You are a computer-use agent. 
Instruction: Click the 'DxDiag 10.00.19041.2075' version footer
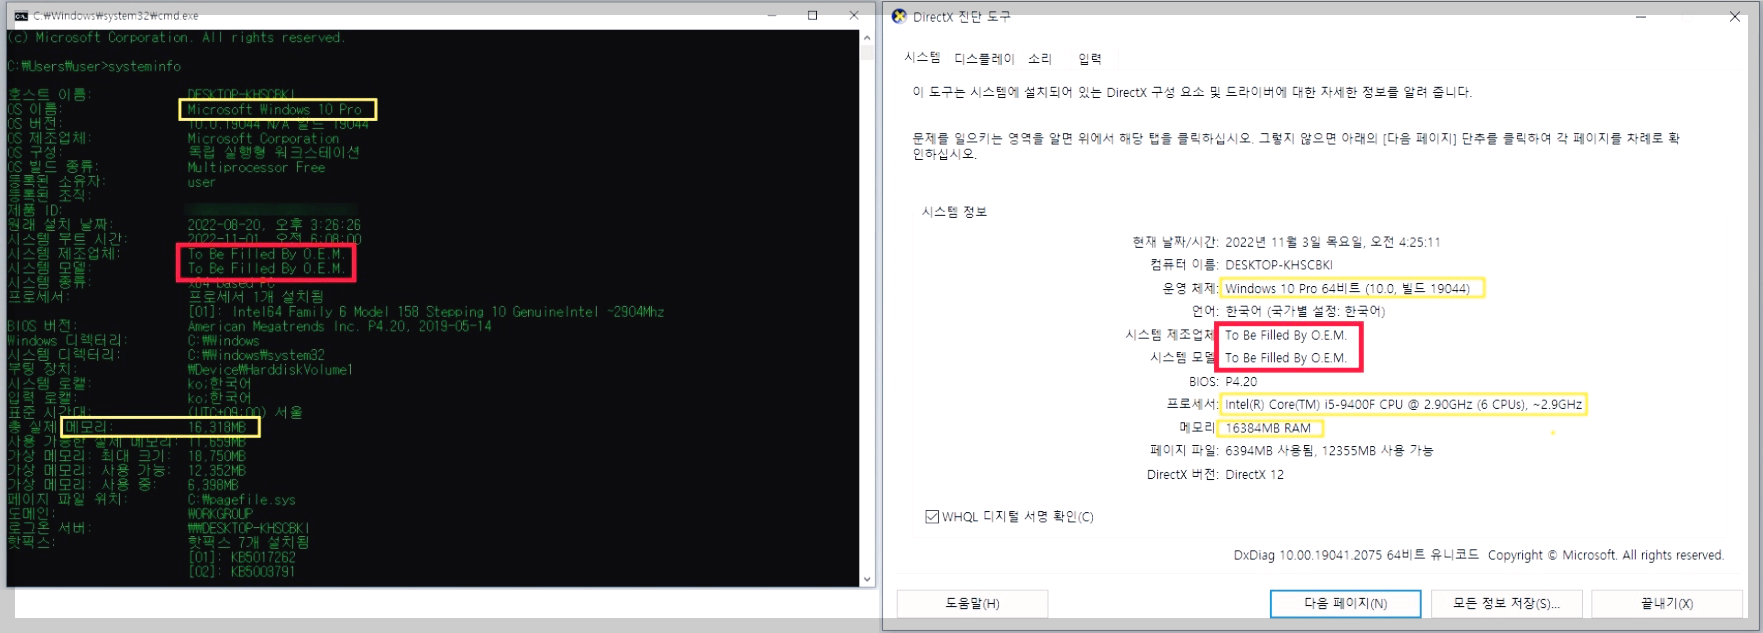coord(1356,555)
